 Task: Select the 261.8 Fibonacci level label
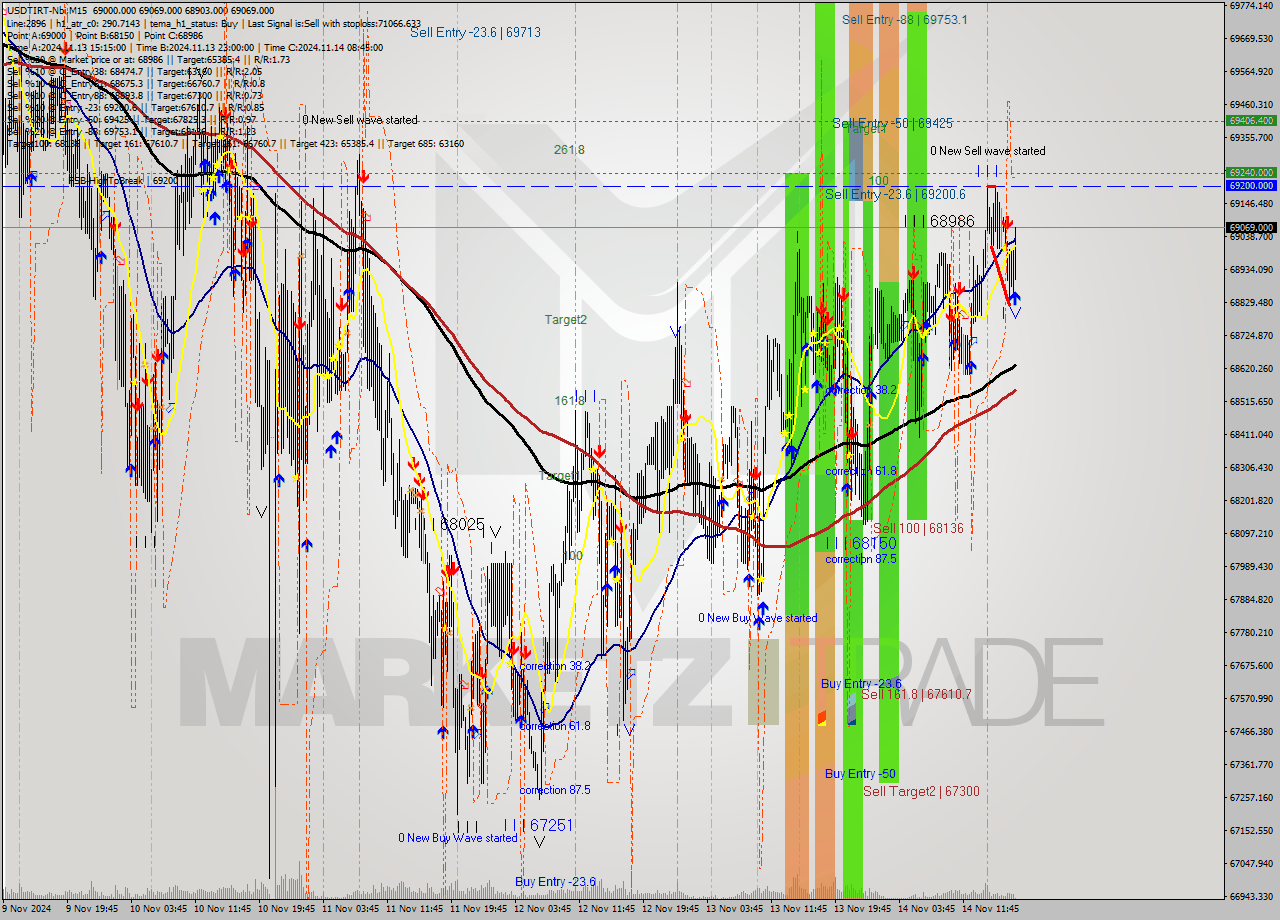pyautogui.click(x=569, y=150)
